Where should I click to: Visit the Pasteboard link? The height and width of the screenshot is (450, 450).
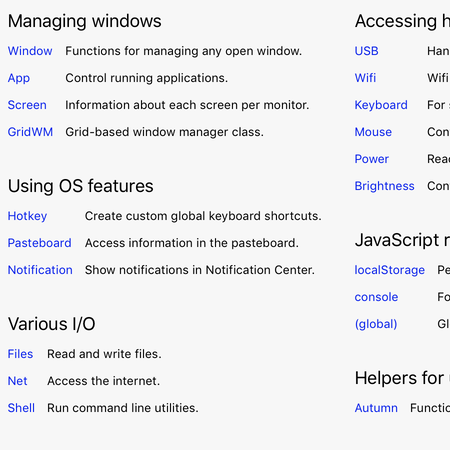[39, 243]
